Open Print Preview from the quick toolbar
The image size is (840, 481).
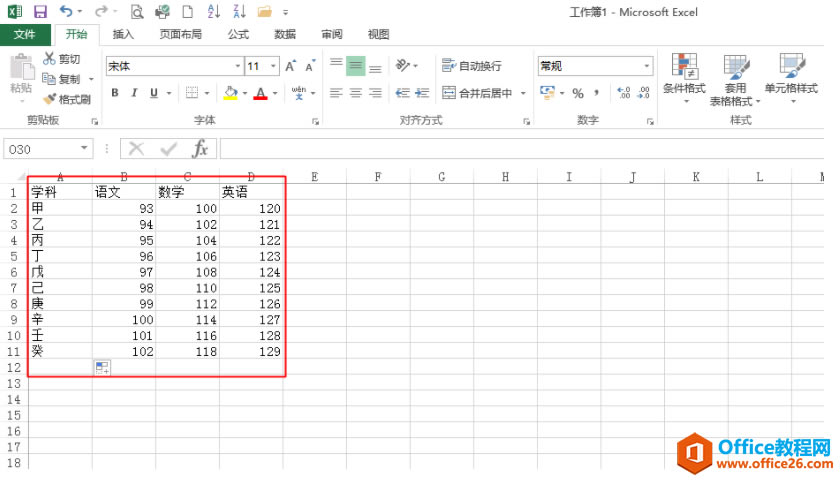click(x=137, y=11)
